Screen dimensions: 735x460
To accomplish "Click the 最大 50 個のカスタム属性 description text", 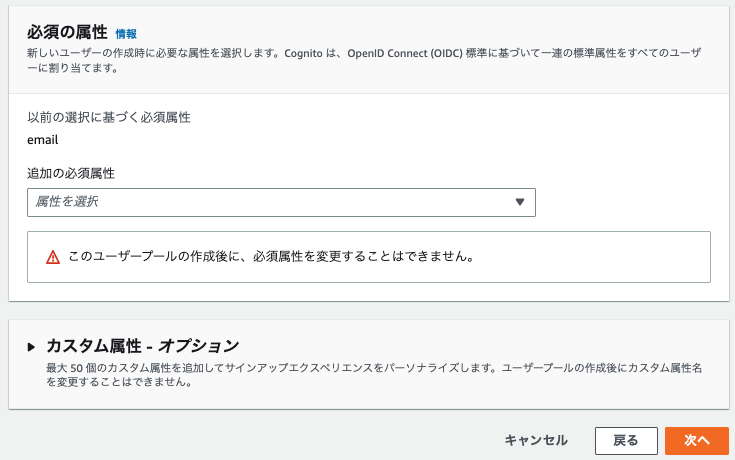I will (x=374, y=375).
